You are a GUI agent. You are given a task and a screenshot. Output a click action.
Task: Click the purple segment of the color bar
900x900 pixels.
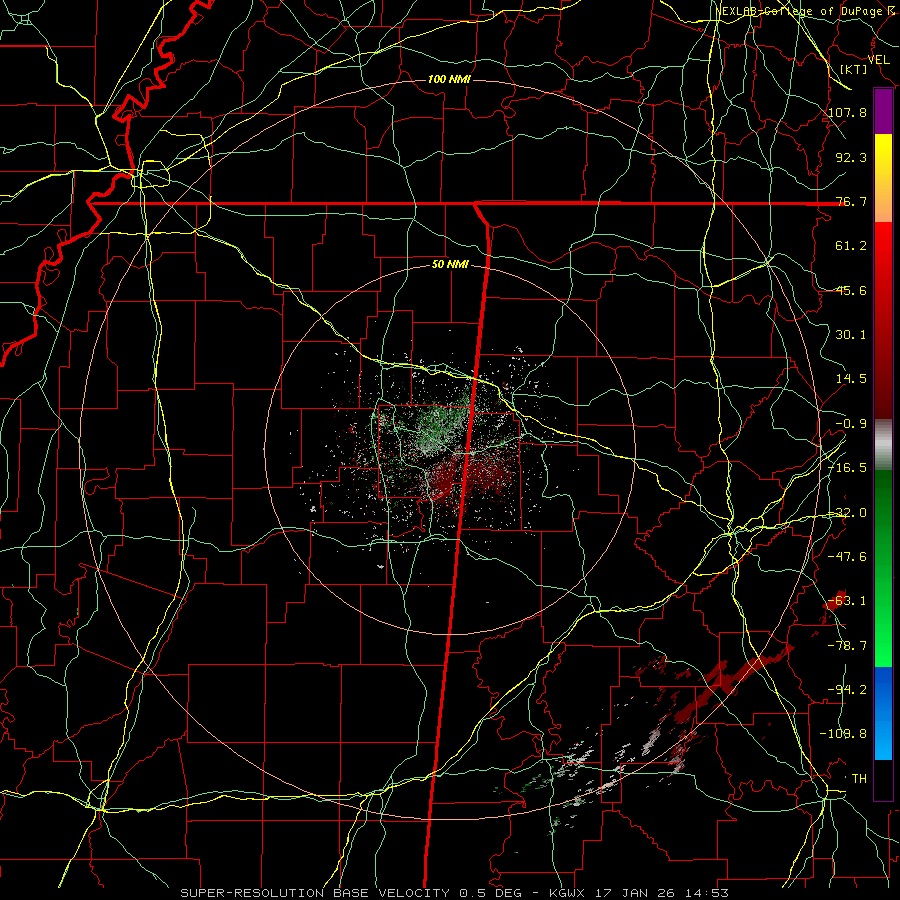[883, 112]
